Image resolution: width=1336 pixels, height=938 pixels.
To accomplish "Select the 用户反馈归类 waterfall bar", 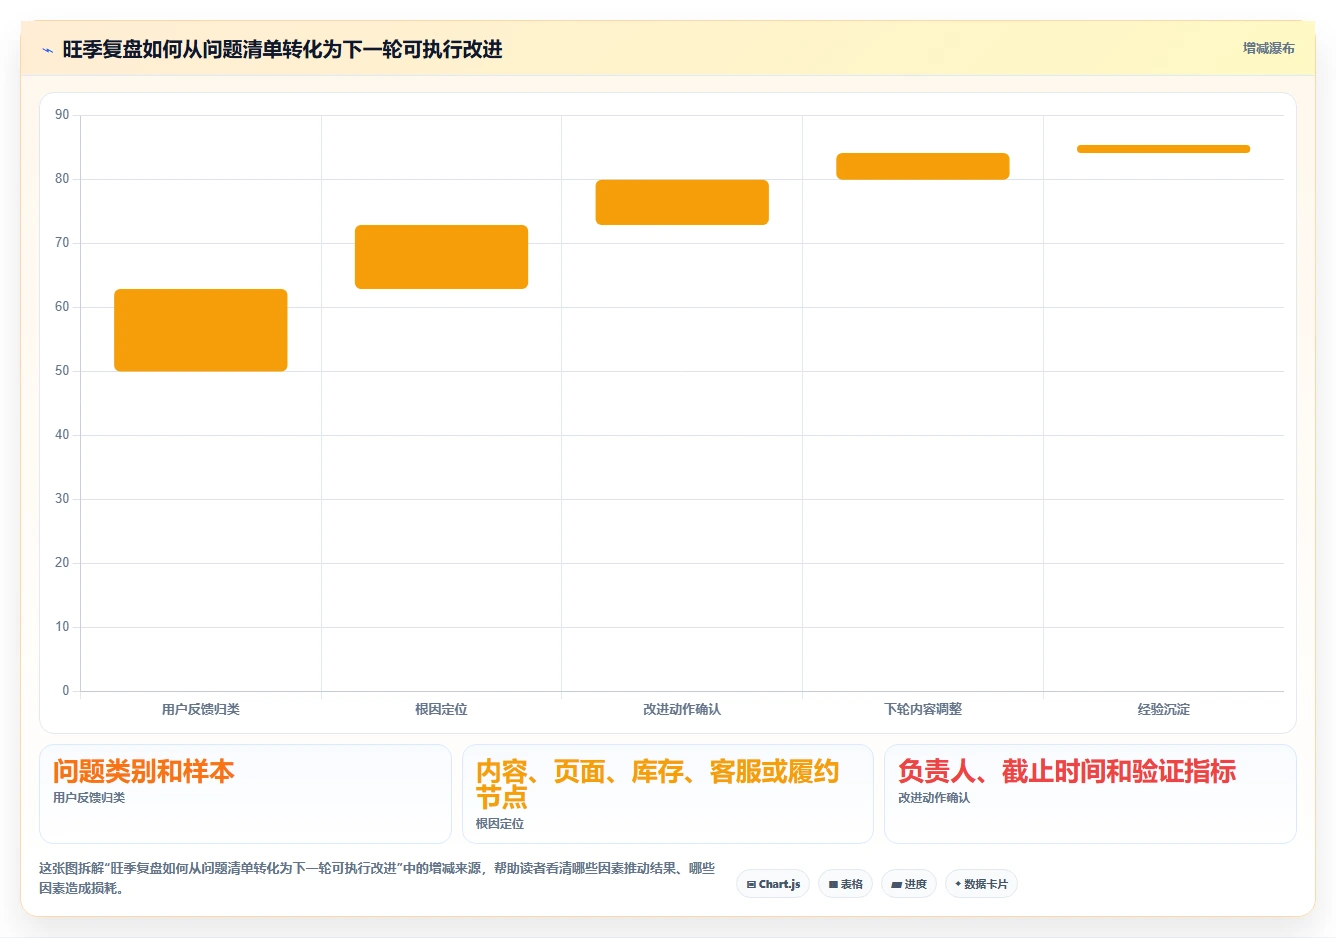I will [x=201, y=330].
